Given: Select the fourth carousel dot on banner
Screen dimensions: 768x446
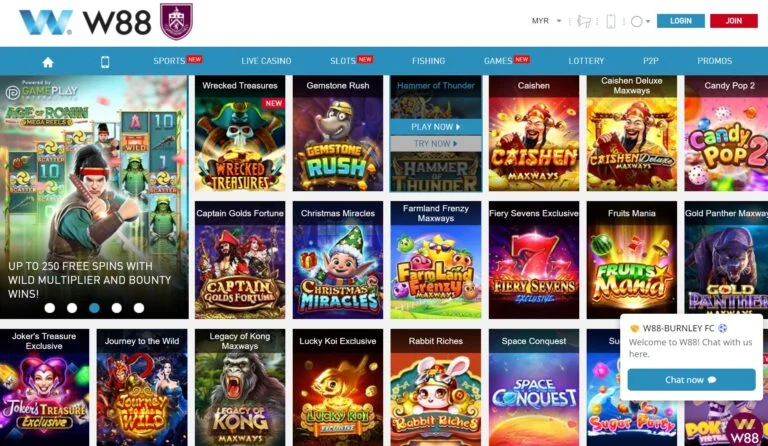Looking at the screenshot, I should (x=117, y=308).
